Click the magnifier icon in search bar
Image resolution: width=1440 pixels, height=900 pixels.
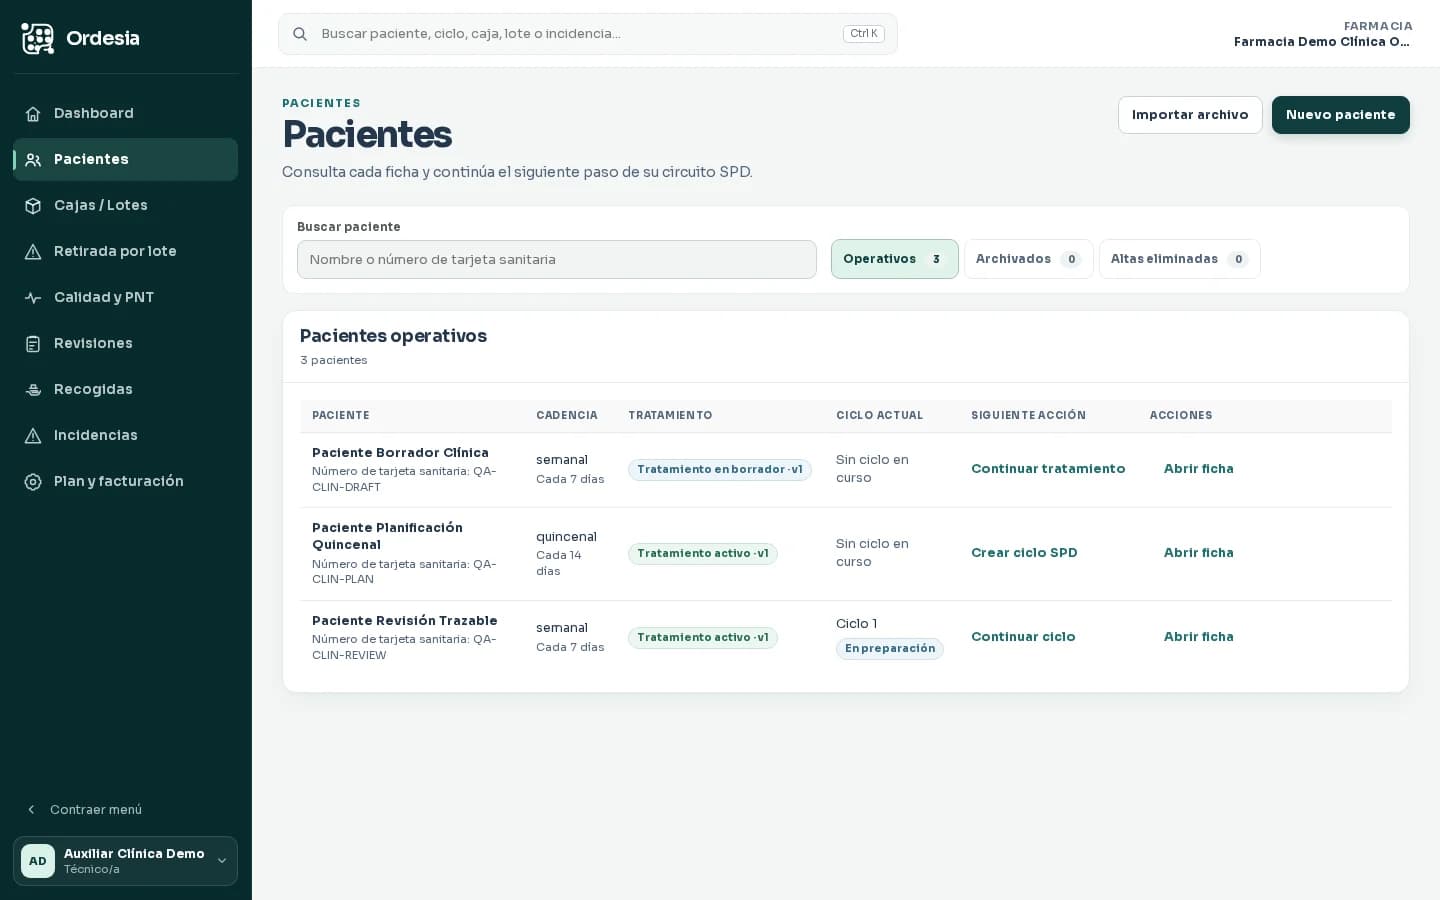[300, 34]
